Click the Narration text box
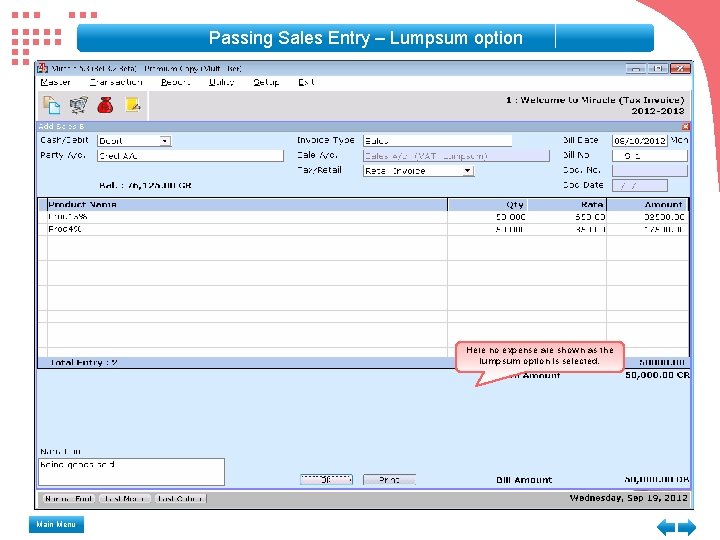Image resolution: width=720 pixels, height=540 pixels. [x=131, y=472]
